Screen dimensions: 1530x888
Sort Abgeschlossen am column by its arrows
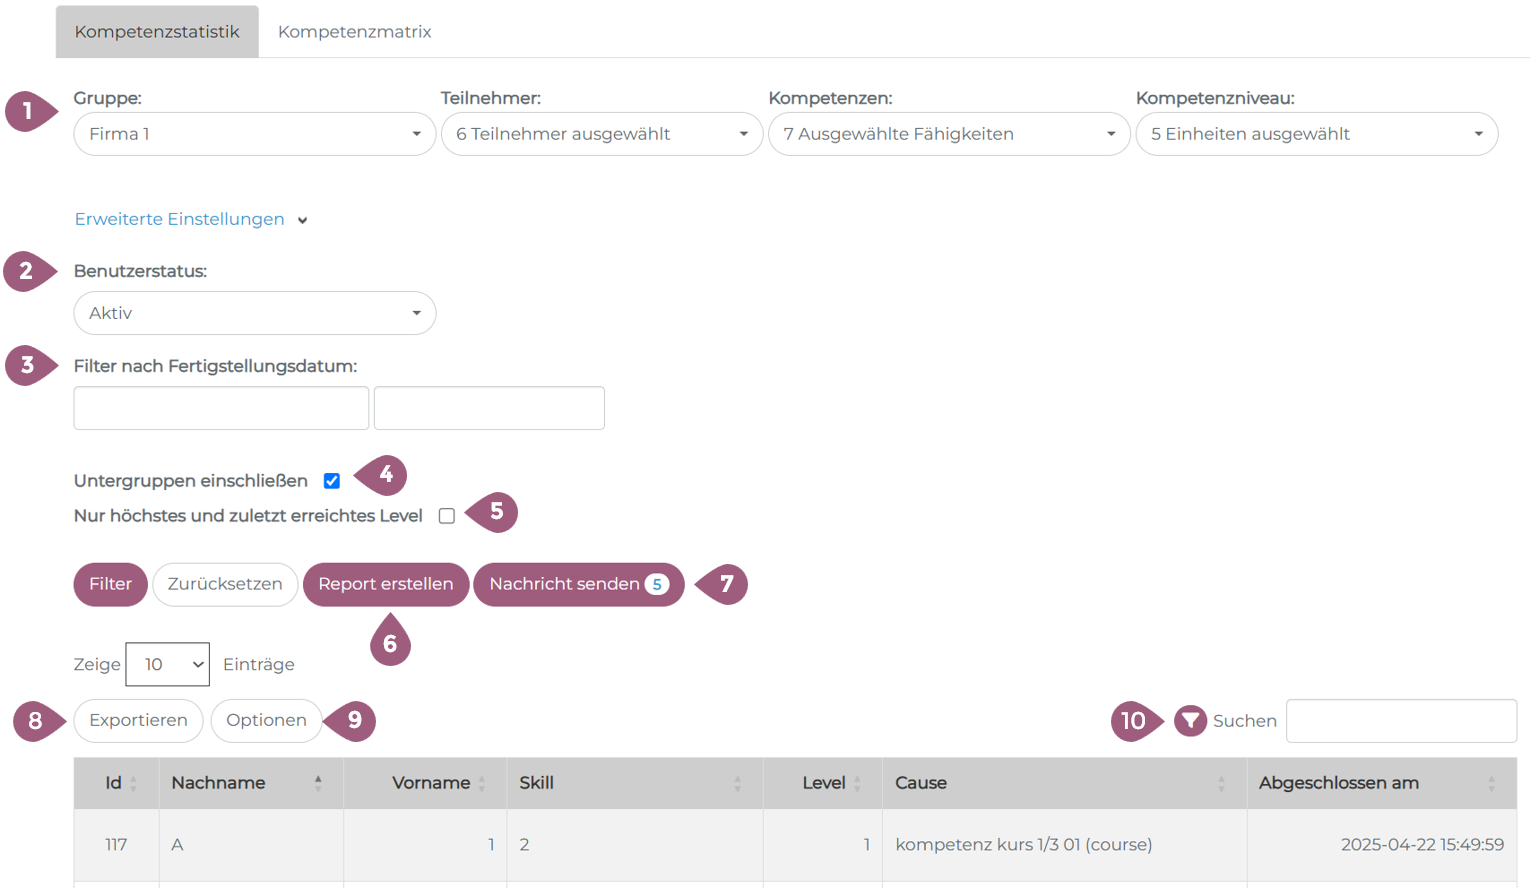pos(1491,784)
